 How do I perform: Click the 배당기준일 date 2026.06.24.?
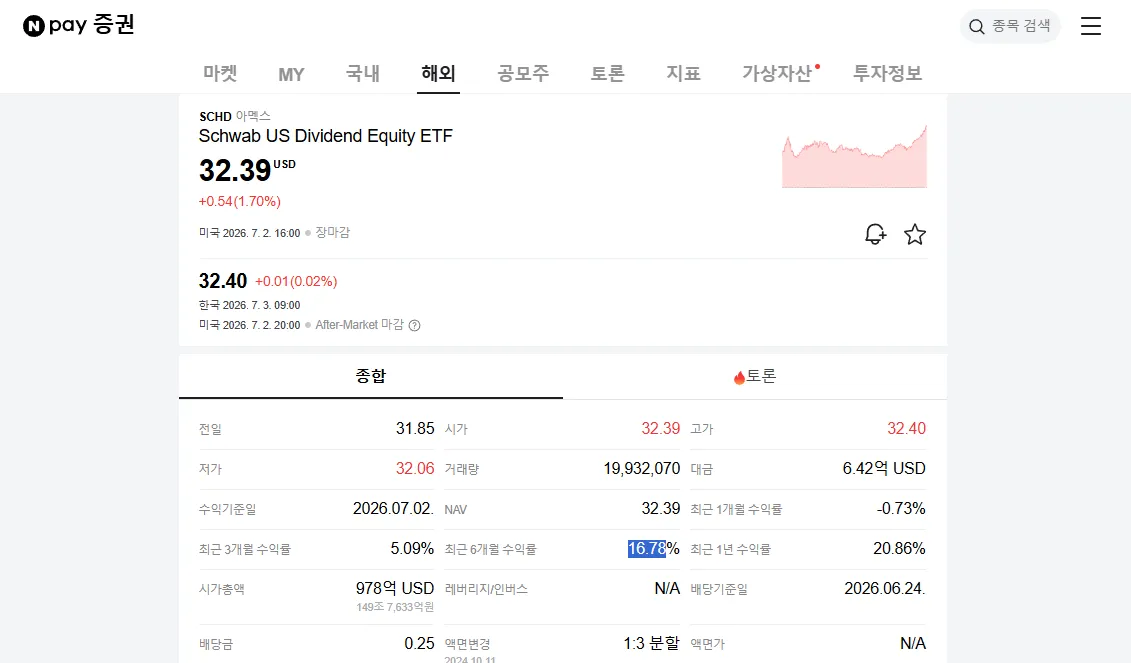[885, 589]
